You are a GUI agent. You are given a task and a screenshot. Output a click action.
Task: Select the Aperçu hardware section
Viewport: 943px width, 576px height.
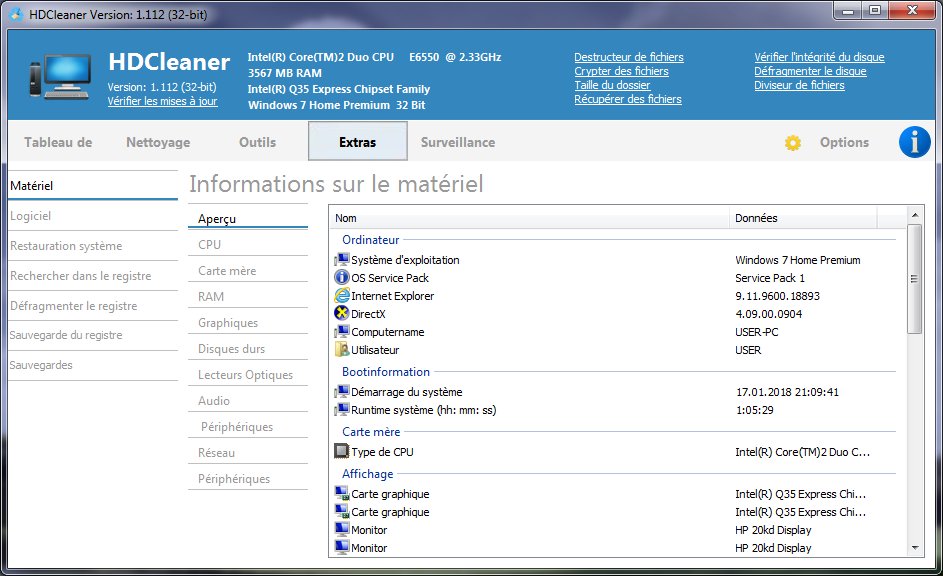click(x=248, y=218)
